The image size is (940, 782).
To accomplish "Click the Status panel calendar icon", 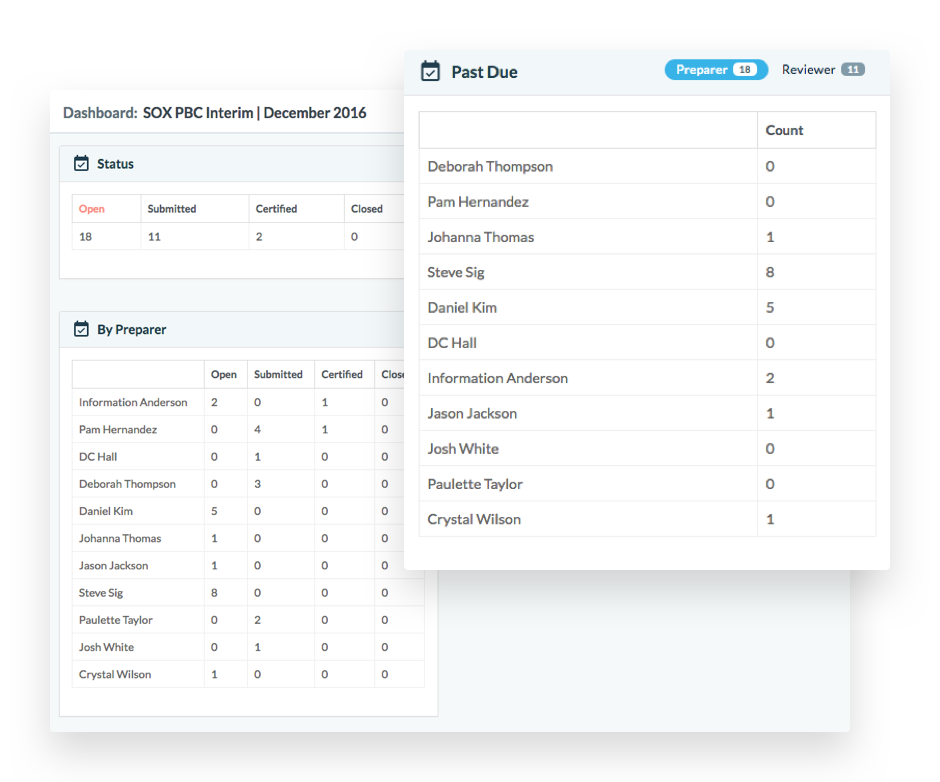I will coord(81,163).
